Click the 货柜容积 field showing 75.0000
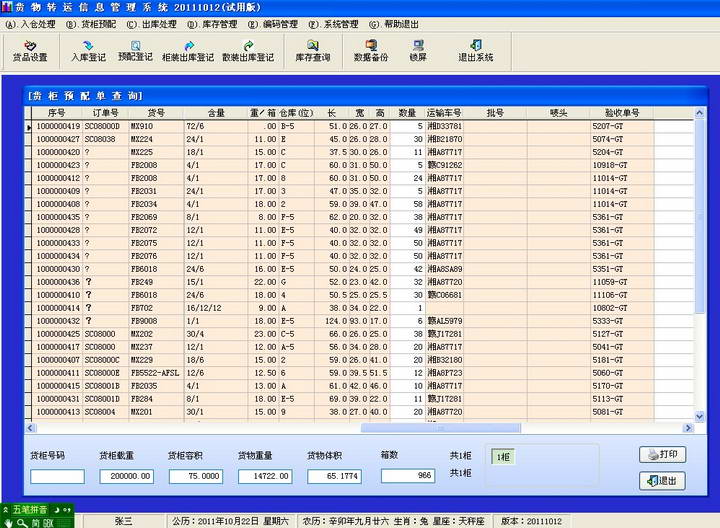The width and height of the screenshot is (720, 528). pyautogui.click(x=196, y=476)
